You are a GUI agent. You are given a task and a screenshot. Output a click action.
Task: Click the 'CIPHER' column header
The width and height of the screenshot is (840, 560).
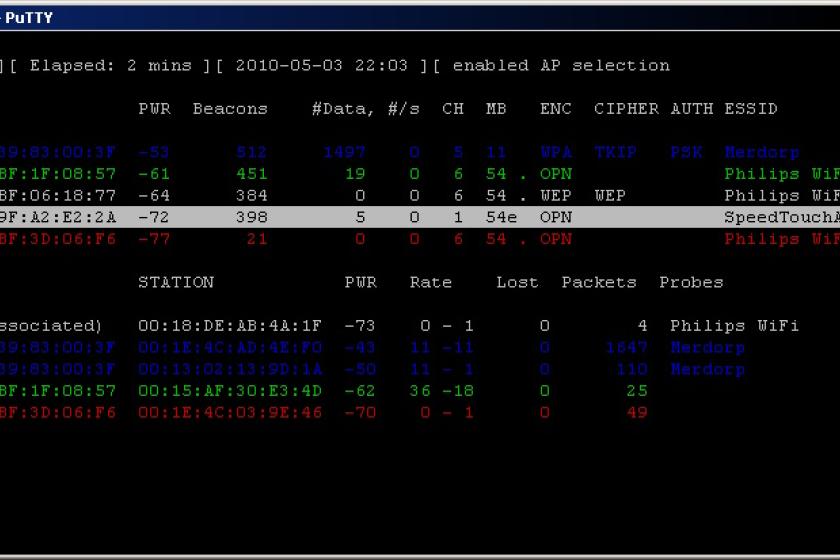626,109
